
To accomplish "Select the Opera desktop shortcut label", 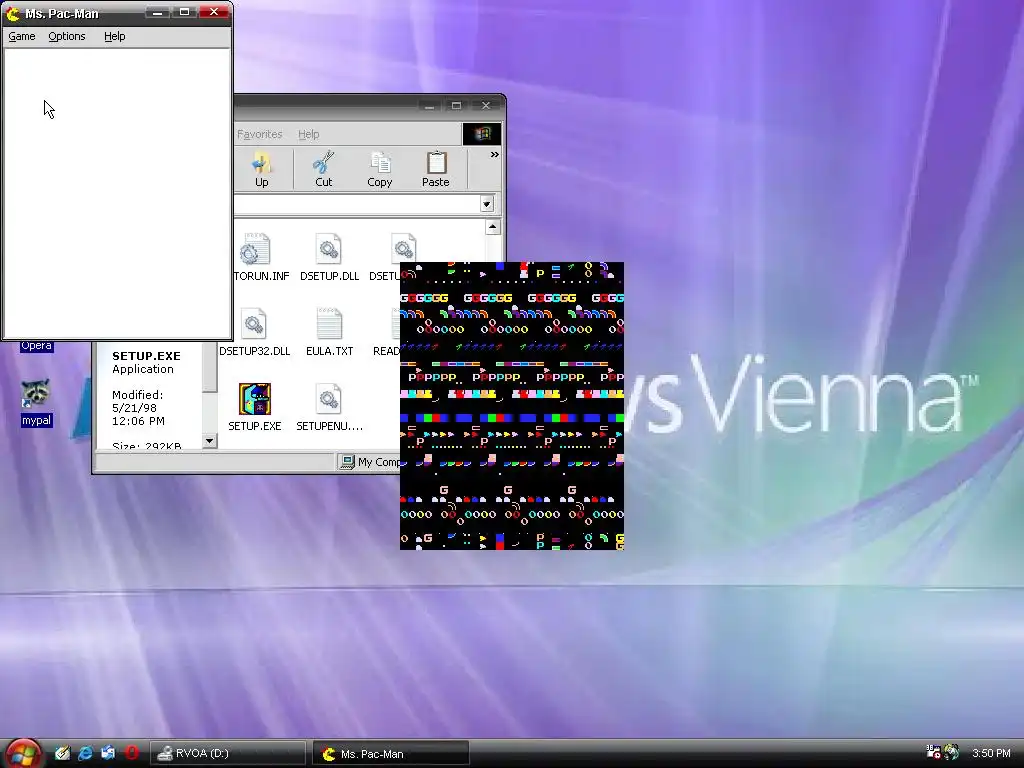I will click(36, 346).
